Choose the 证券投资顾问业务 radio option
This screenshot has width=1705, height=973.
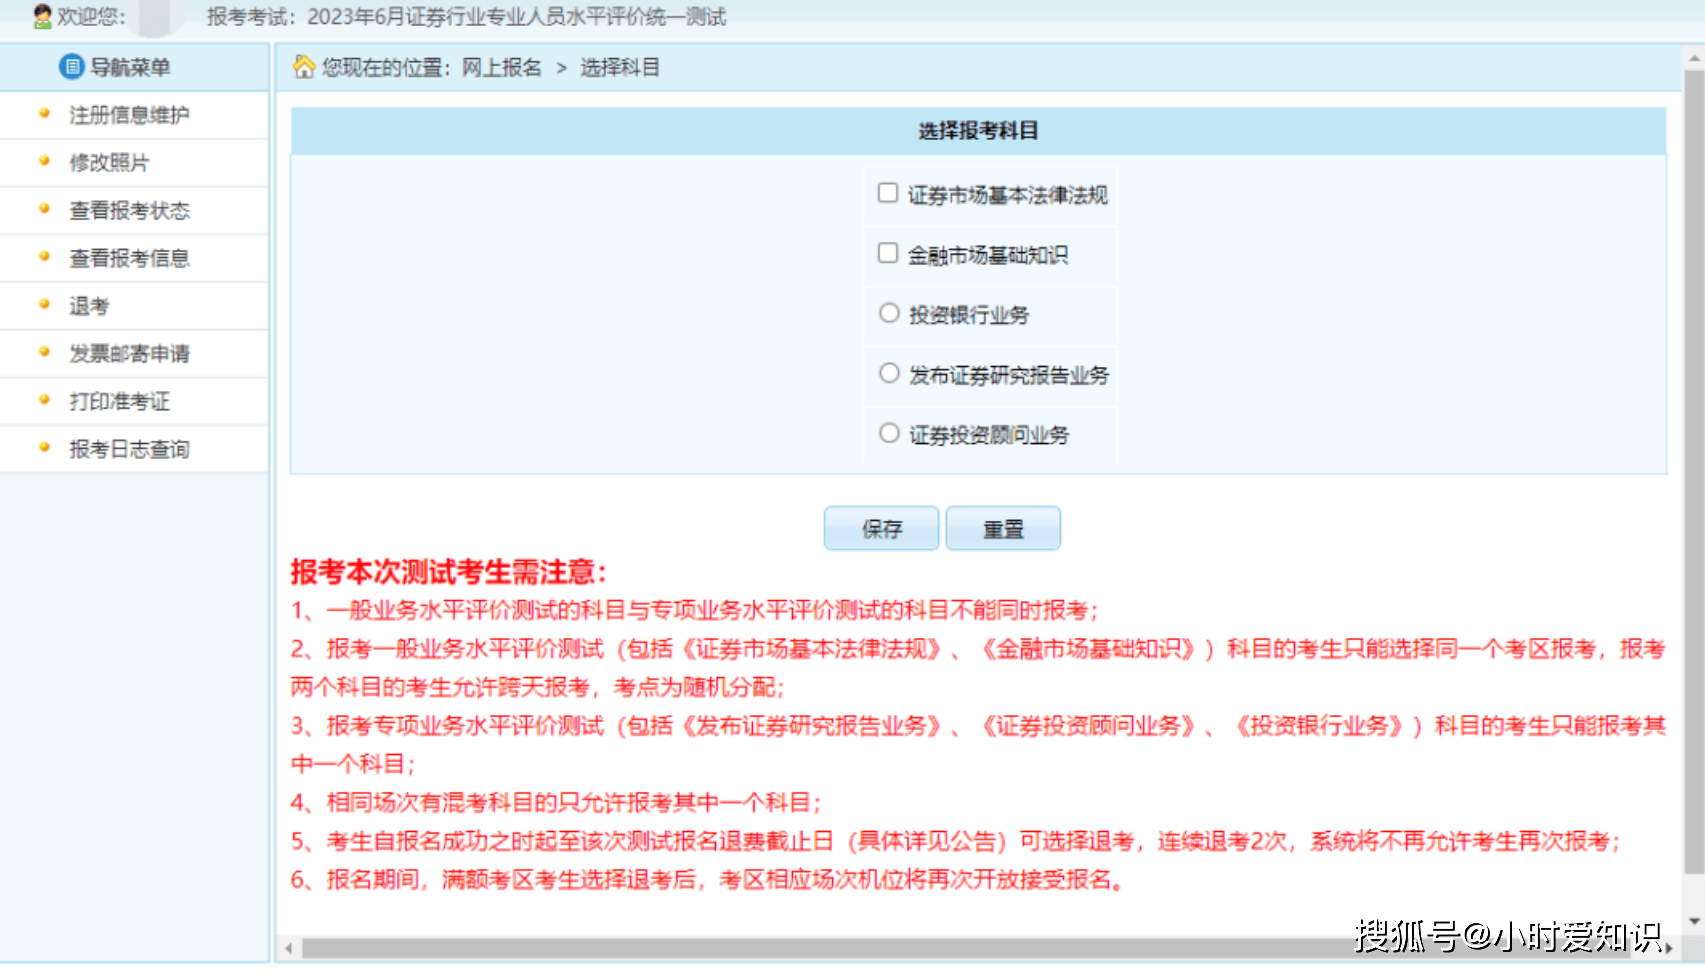pyautogui.click(x=889, y=433)
